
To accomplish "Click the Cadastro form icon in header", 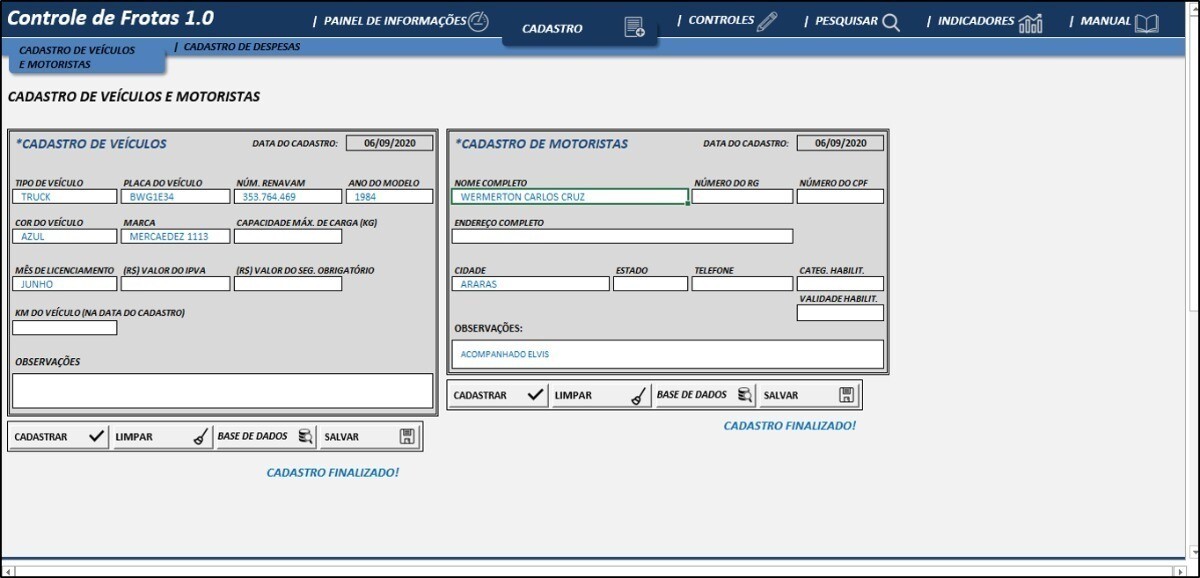I will (634, 28).
